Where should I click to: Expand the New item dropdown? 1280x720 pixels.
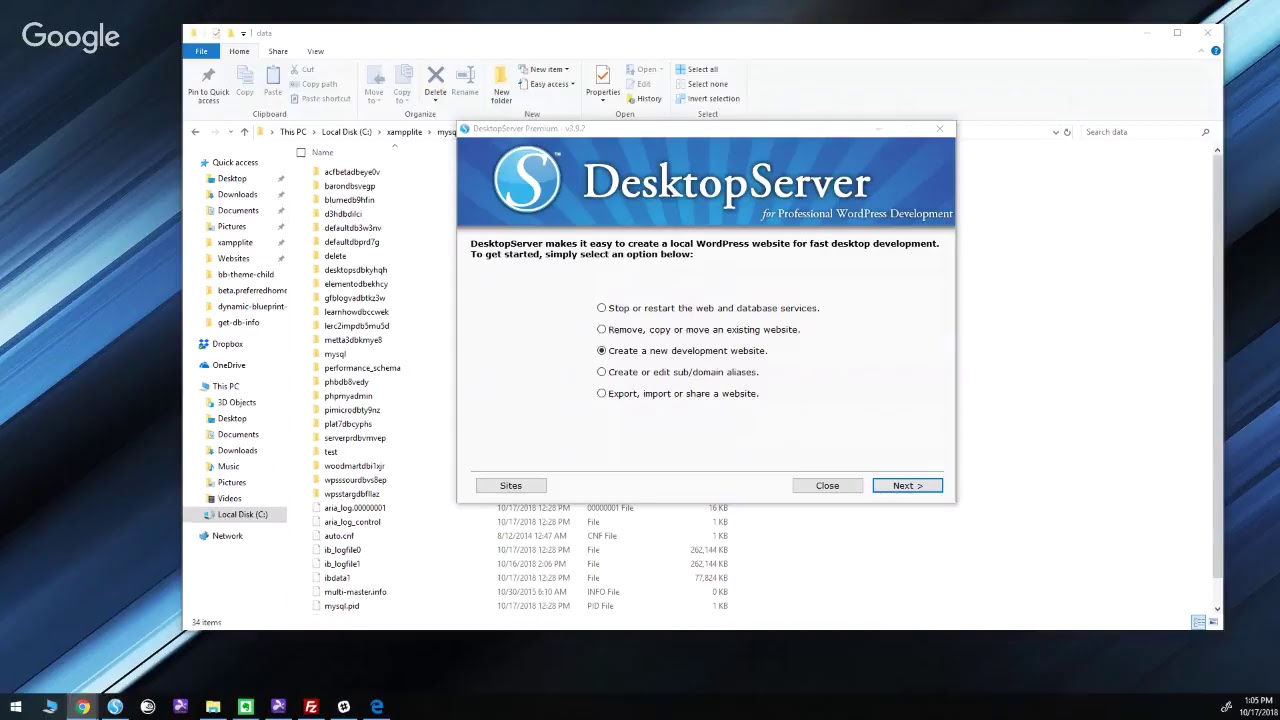coord(544,70)
